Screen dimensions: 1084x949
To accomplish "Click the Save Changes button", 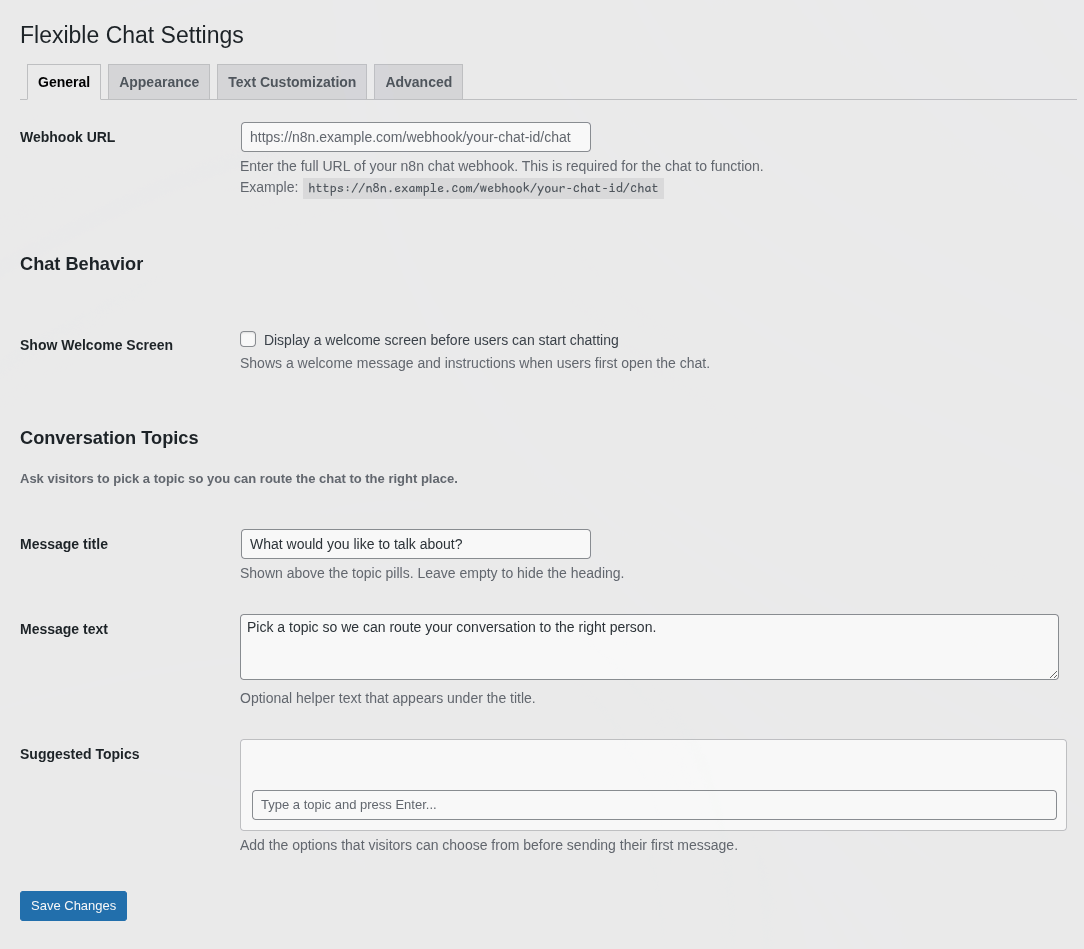I will point(73,905).
